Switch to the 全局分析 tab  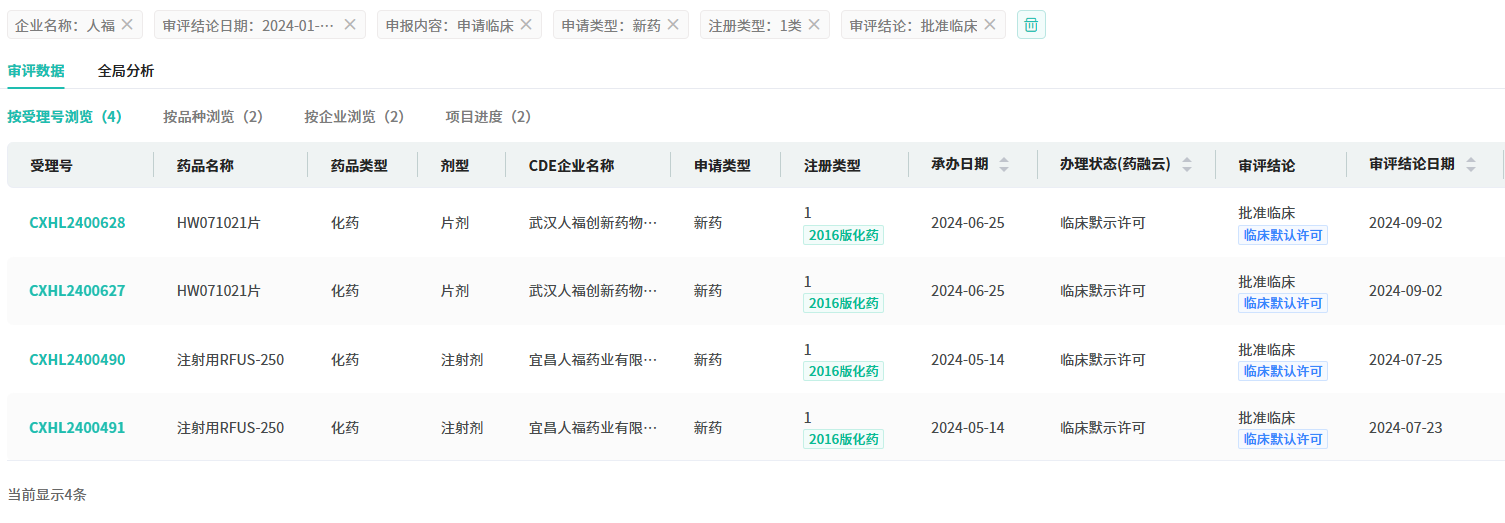pyautogui.click(x=126, y=71)
